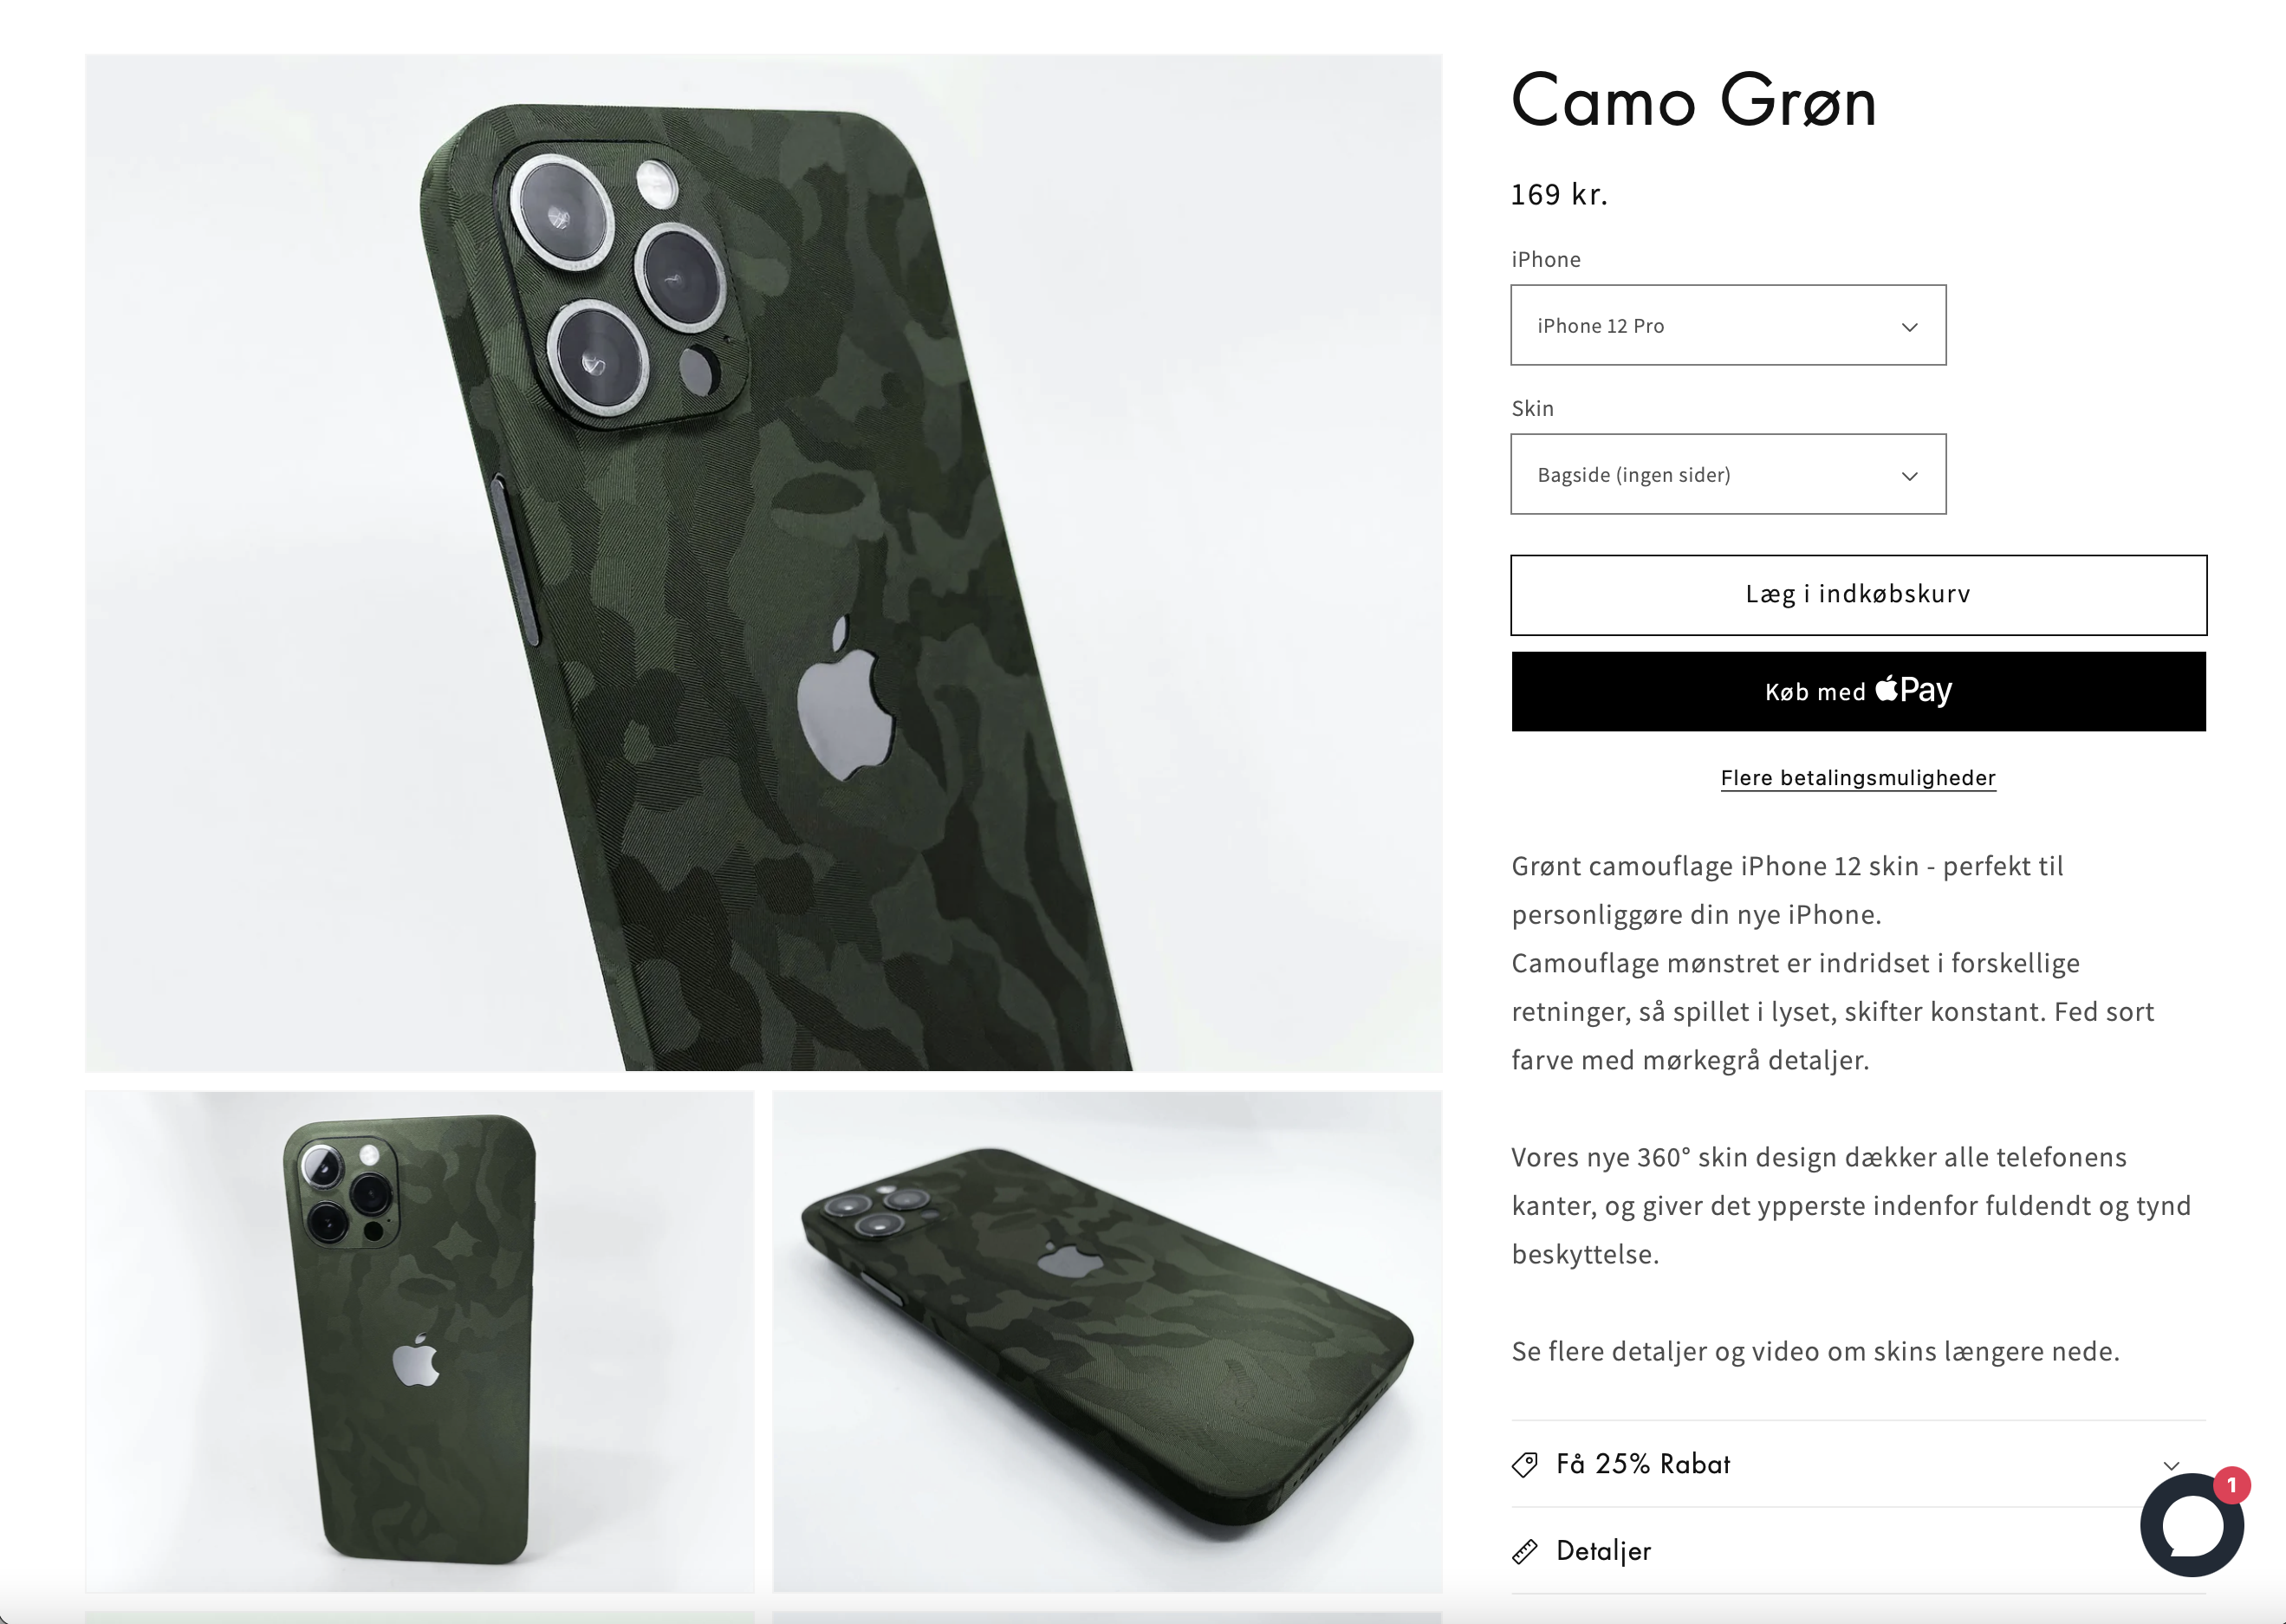Open the upright standing phone thumbnail
This screenshot has width=2286, height=1624.
[419, 1341]
